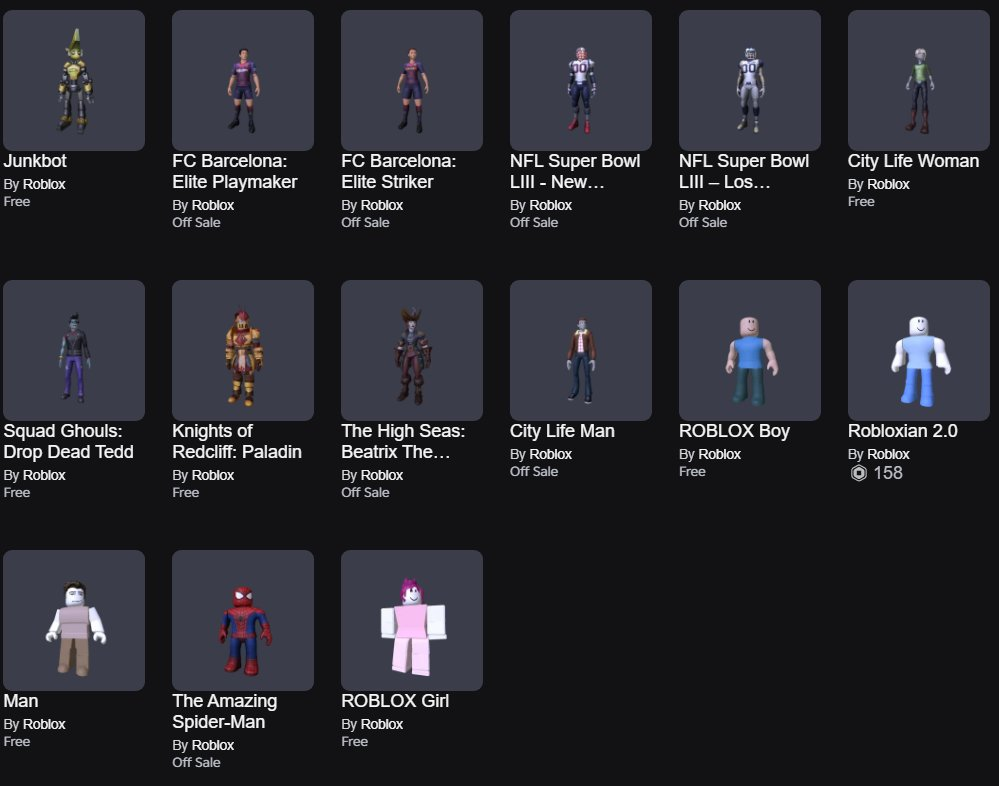The image size is (999, 786).
Task: Open the Junkbot avatar thumbnail
Action: (x=74, y=80)
